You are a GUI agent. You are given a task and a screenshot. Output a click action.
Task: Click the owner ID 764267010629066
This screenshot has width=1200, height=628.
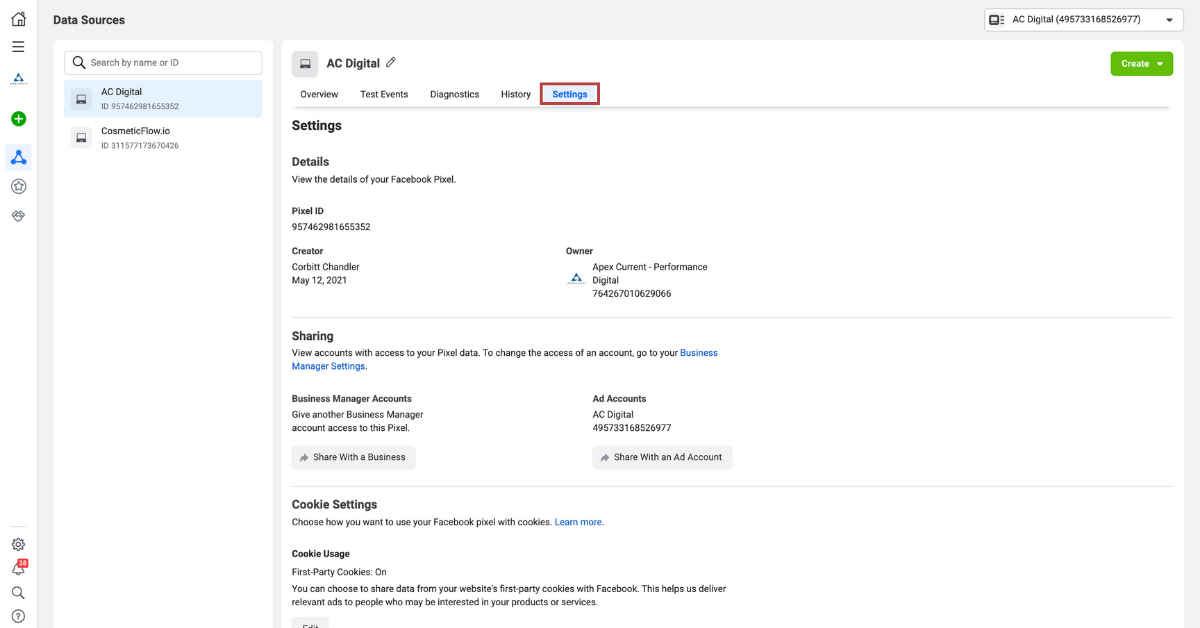(632, 294)
